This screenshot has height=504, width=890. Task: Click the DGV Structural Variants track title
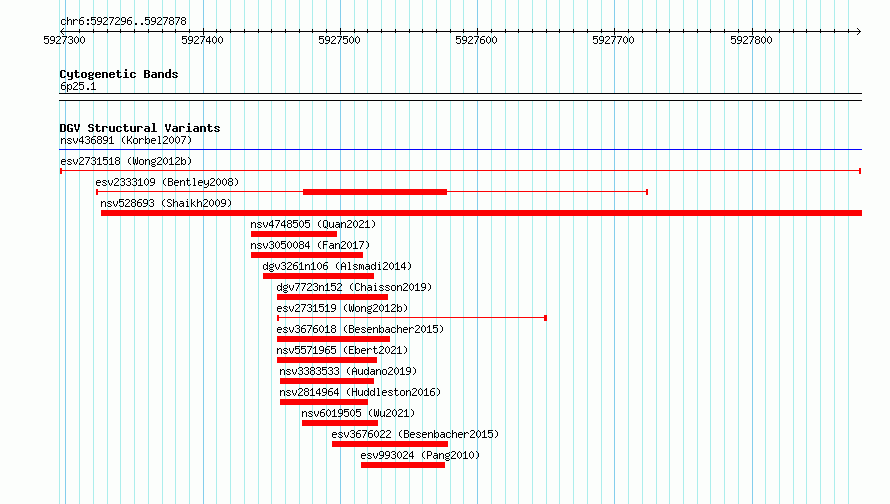(140, 128)
